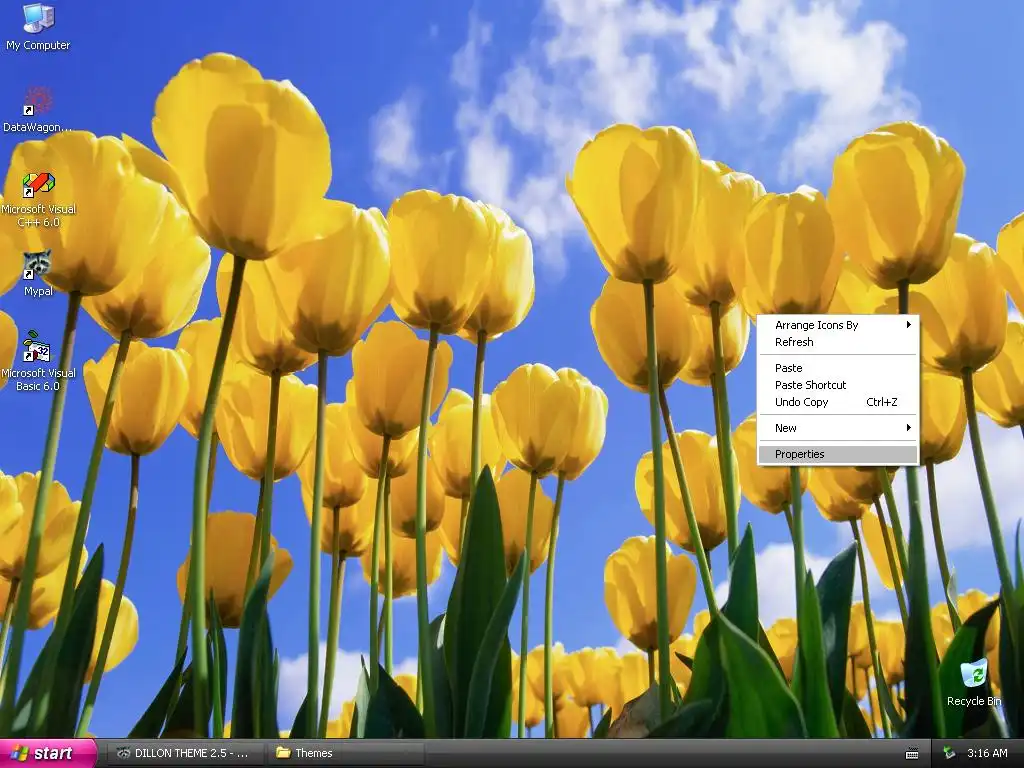Click the keyboard icon on the taskbar
Image resolution: width=1024 pixels, height=768 pixels.
[912, 754]
